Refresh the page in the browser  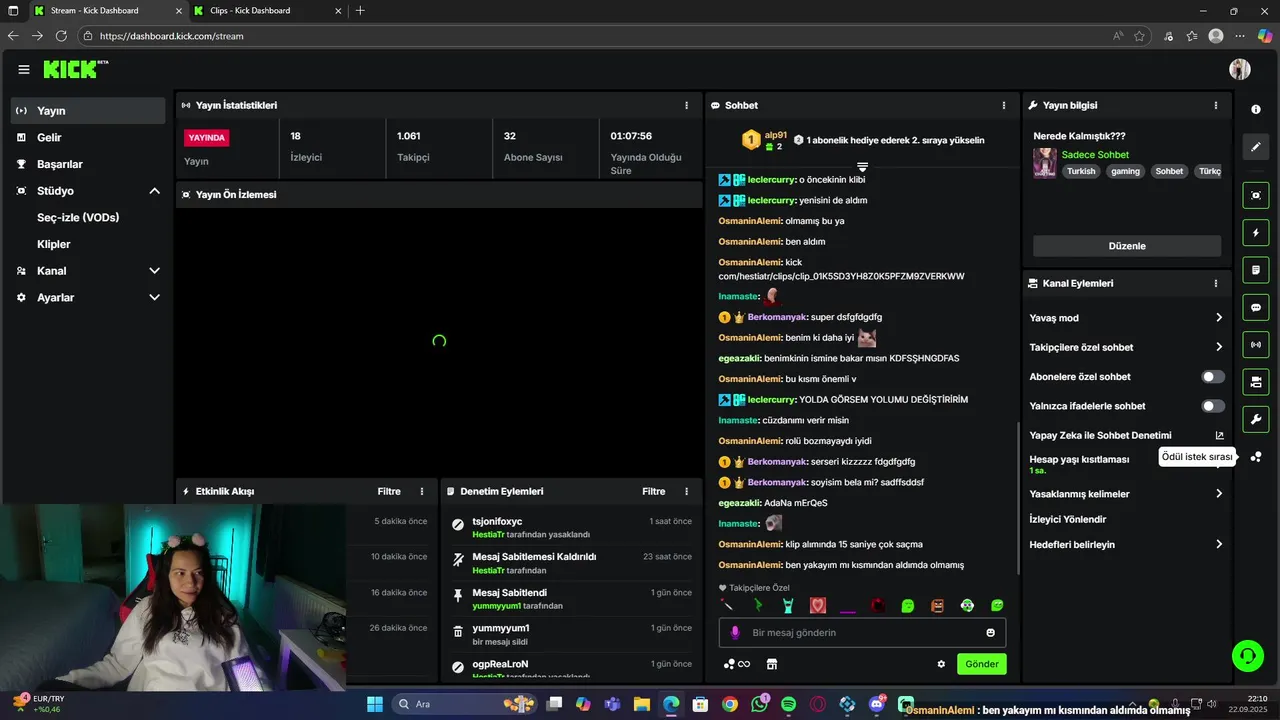click(x=61, y=36)
